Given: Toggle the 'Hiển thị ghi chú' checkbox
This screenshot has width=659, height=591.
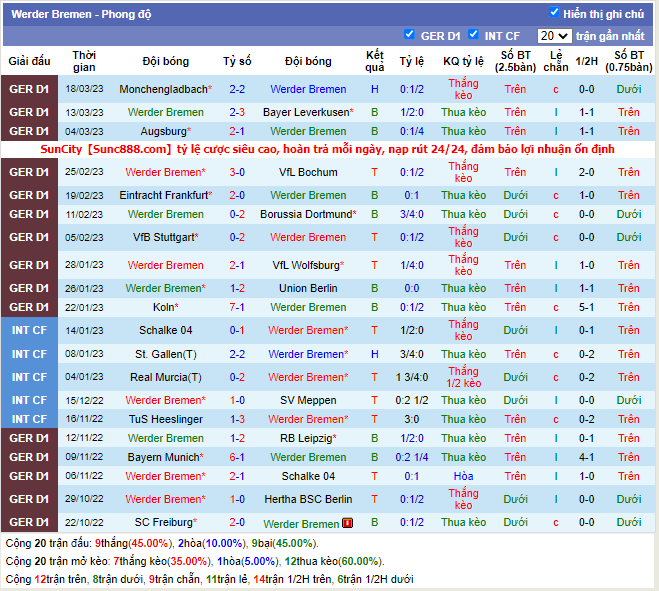Looking at the screenshot, I should [555, 13].
